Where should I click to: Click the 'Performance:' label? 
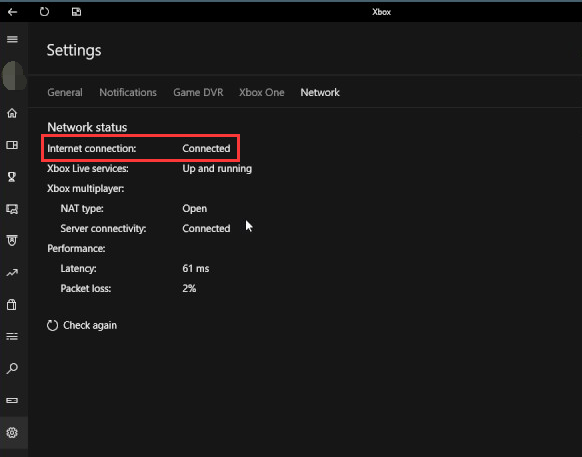coord(76,249)
